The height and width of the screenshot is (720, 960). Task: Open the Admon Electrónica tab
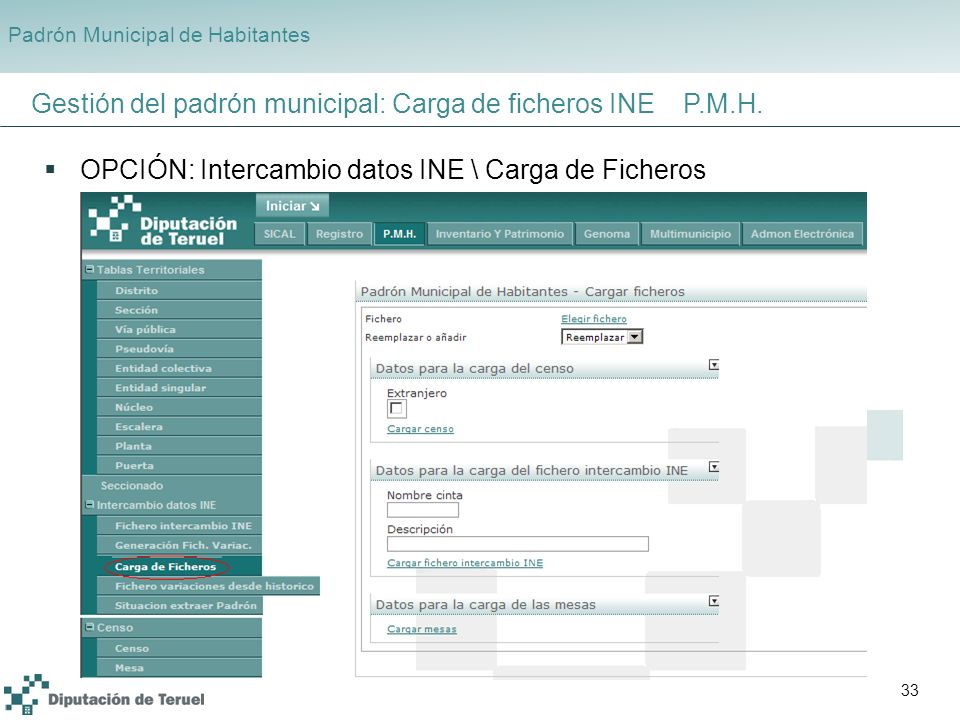[802, 234]
